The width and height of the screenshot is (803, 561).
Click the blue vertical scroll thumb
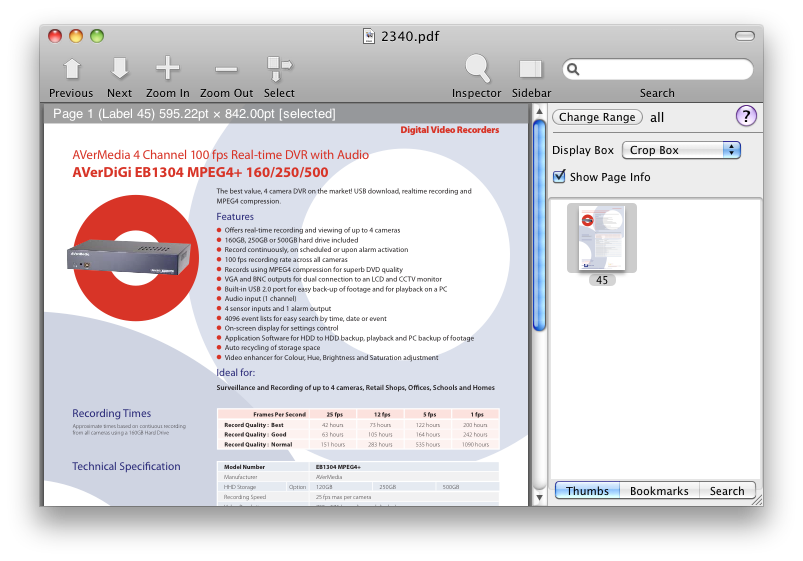coord(539,225)
